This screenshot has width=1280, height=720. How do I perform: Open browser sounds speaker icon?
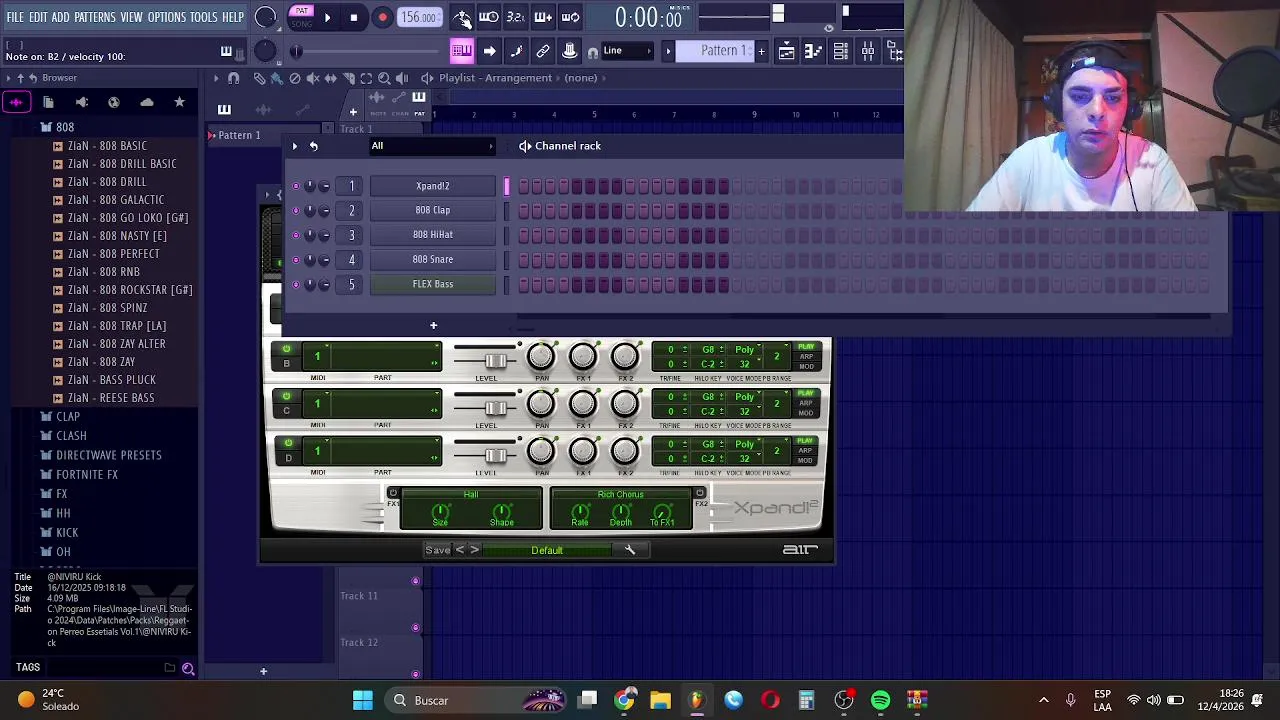82,102
